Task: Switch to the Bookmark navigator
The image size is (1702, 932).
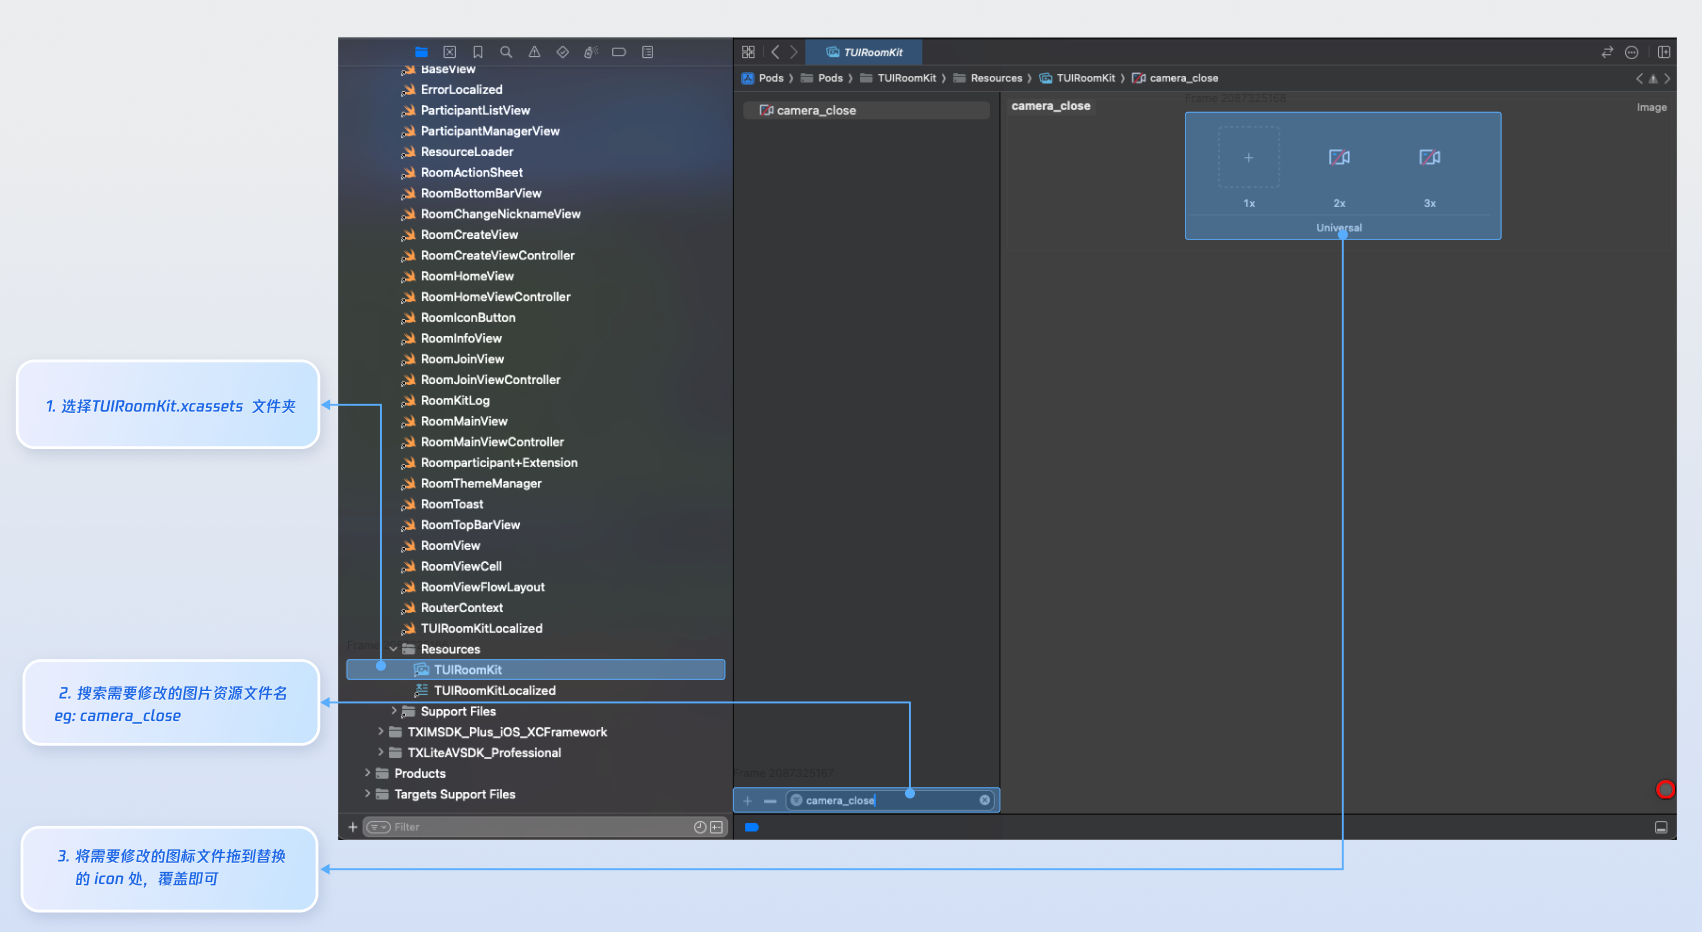Action: point(478,52)
